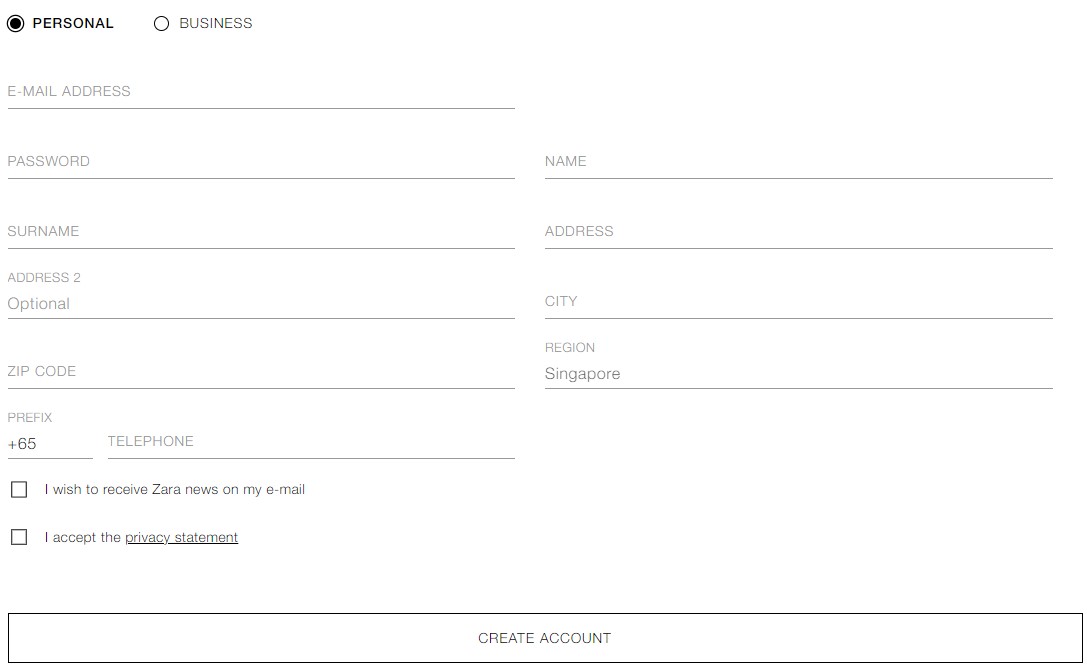The image size is (1087, 667).
Task: Select the Personal account radio button
Action: point(16,23)
